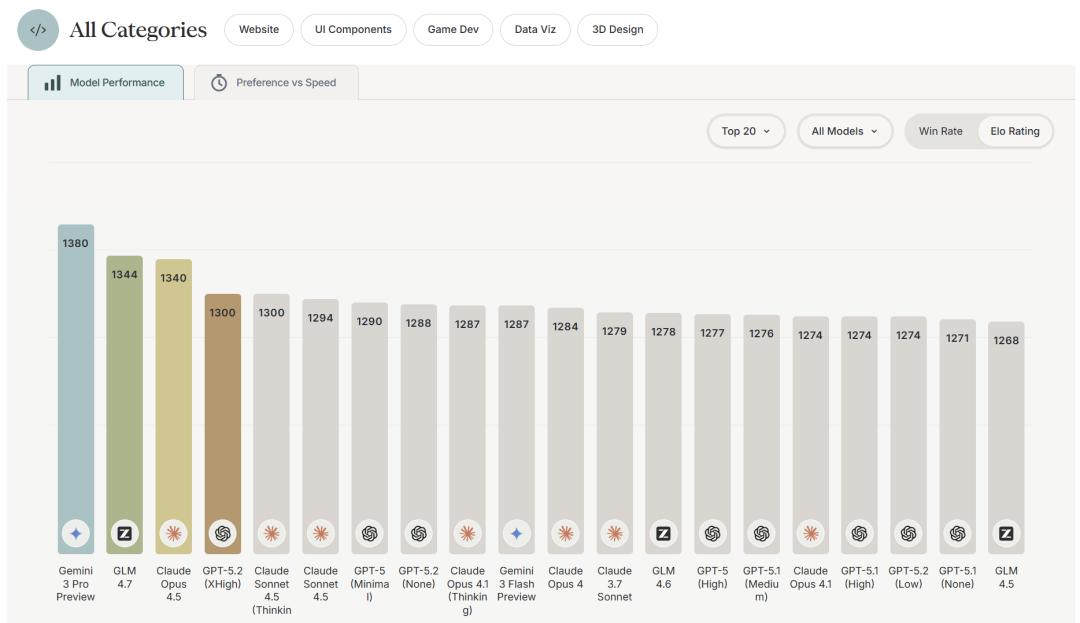Click the Claude 3.7 Sonnet logo icon
The height and width of the screenshot is (623, 1080).
point(614,534)
